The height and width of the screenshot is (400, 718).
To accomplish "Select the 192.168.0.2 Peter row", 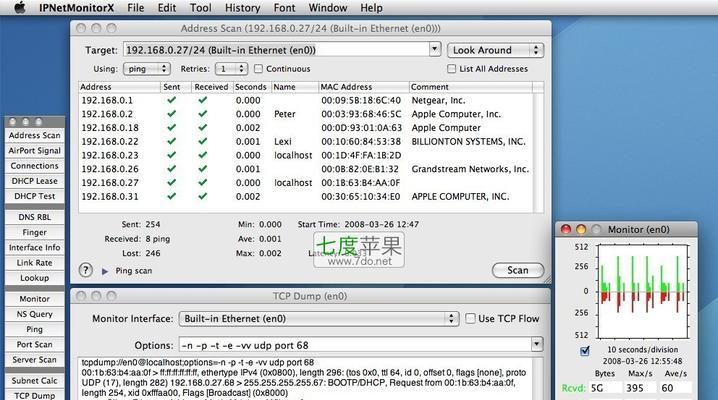I will click(305, 114).
